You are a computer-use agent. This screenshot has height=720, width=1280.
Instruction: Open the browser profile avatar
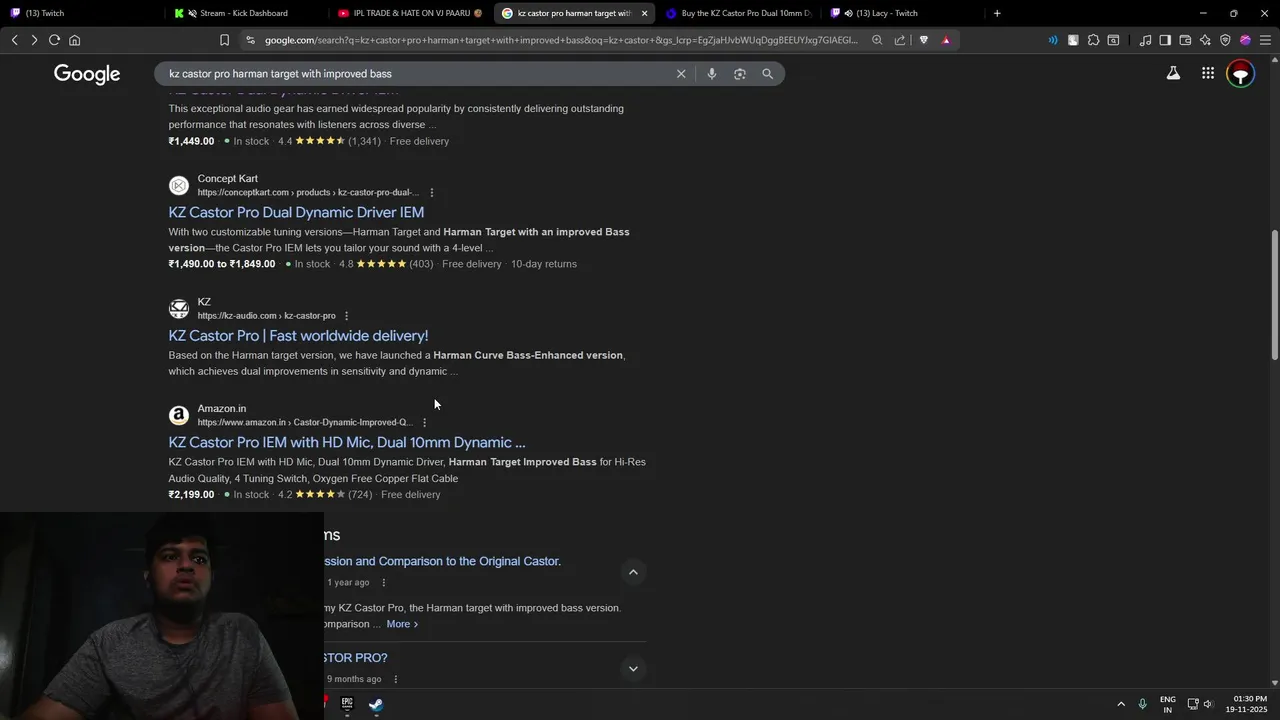click(x=1245, y=40)
